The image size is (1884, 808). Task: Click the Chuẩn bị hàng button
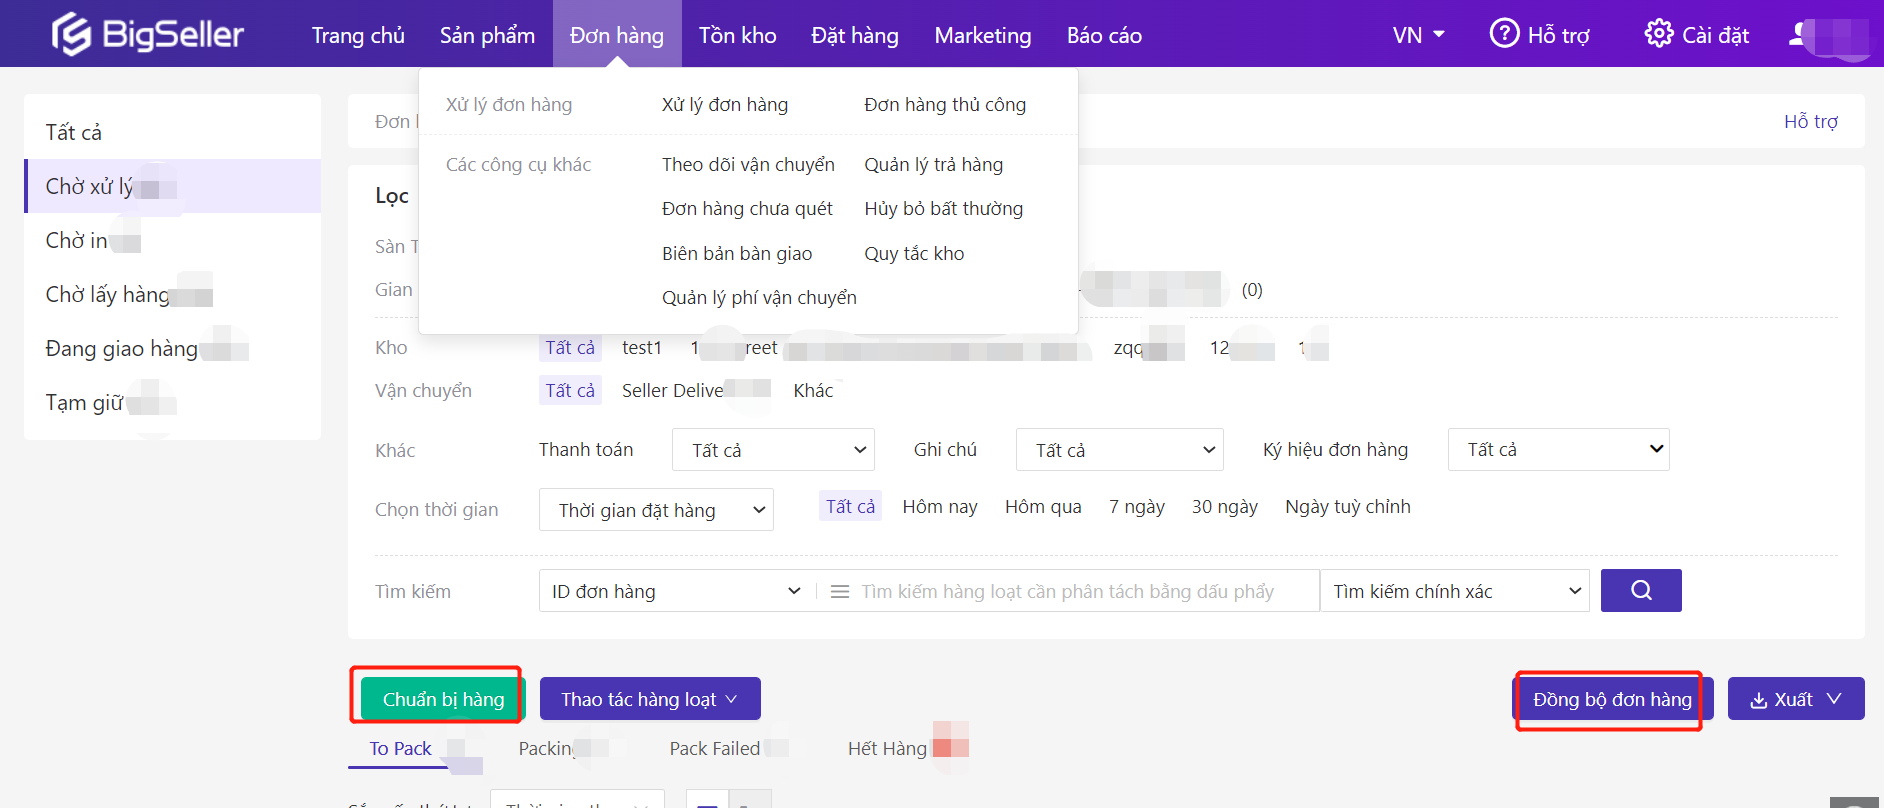tap(443, 699)
